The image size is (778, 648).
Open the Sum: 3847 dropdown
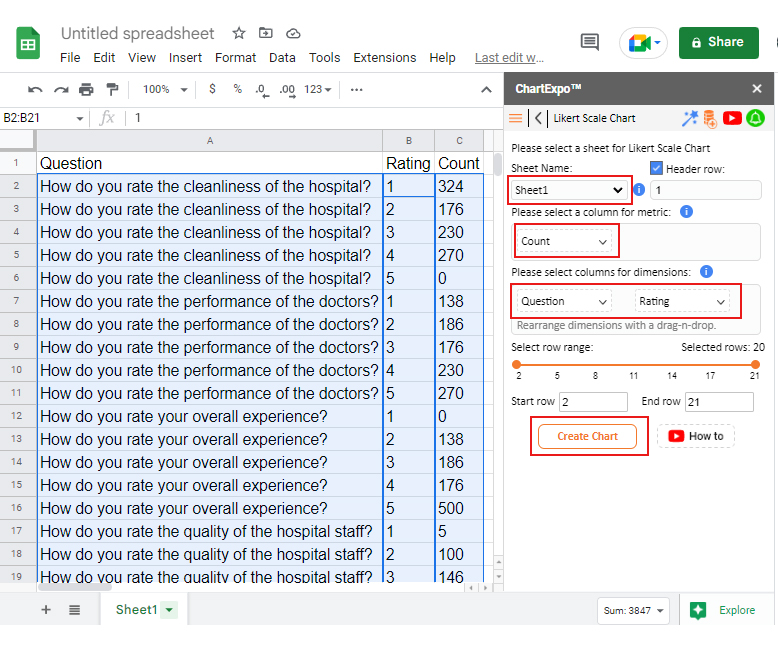tap(633, 610)
